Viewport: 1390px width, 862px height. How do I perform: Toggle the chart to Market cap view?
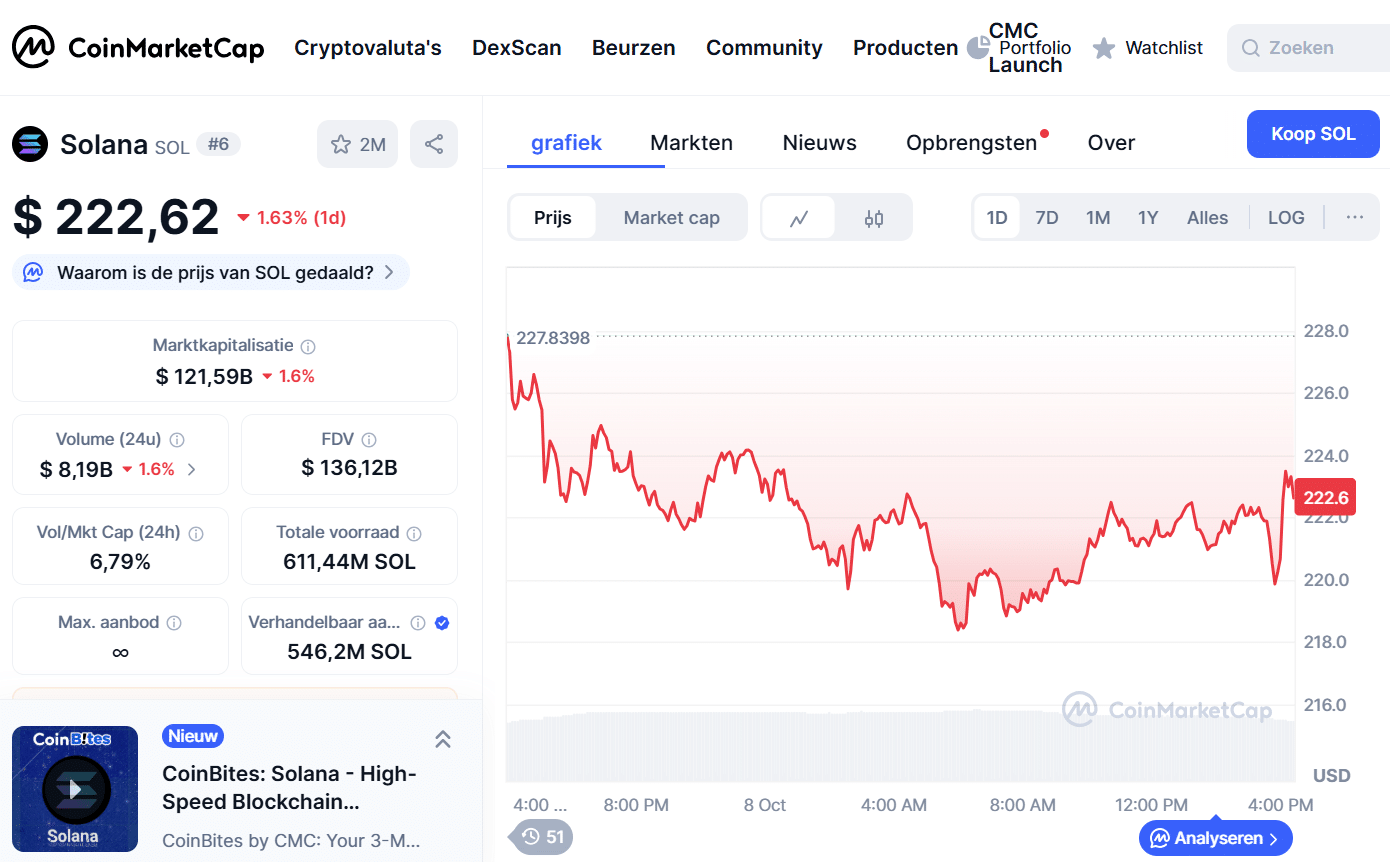(x=671, y=218)
